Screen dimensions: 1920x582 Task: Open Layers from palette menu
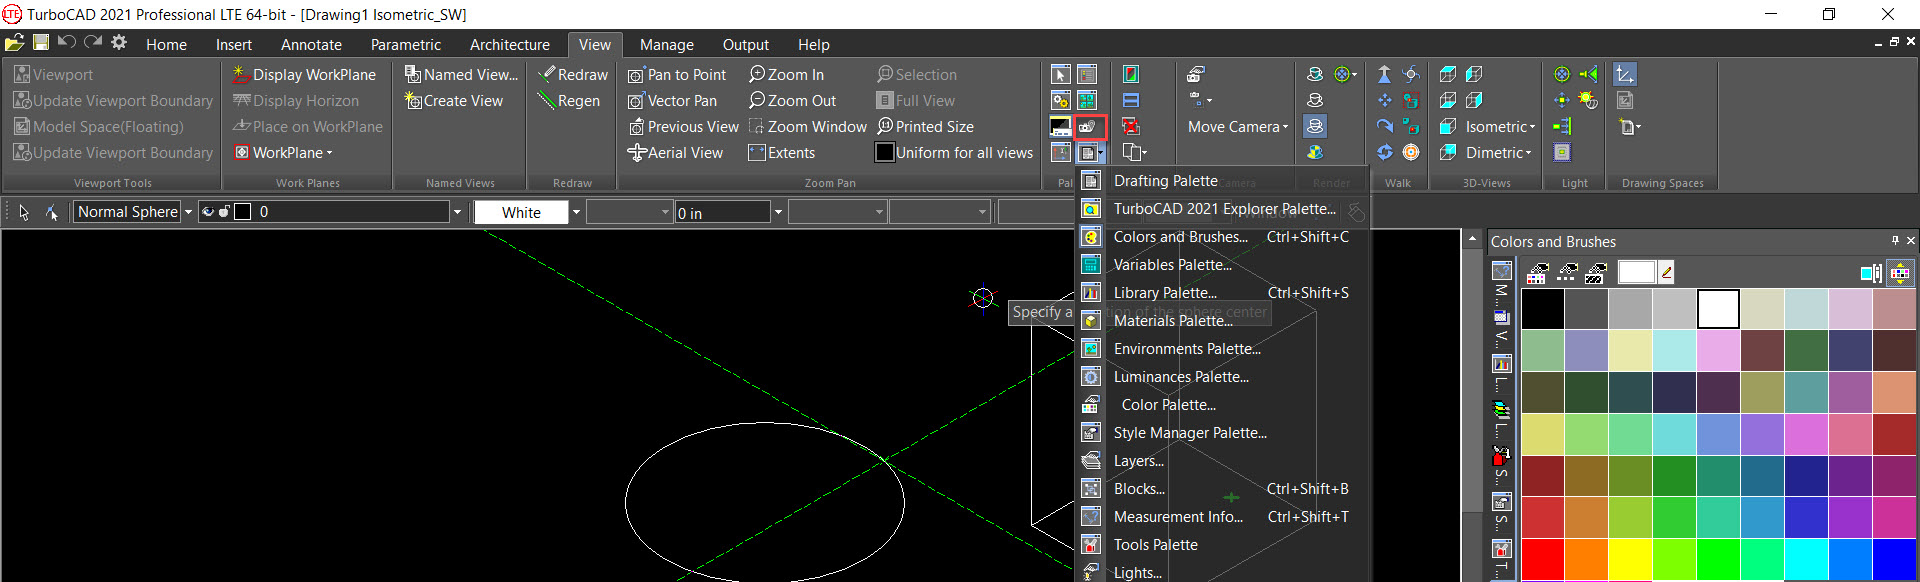(1221, 461)
